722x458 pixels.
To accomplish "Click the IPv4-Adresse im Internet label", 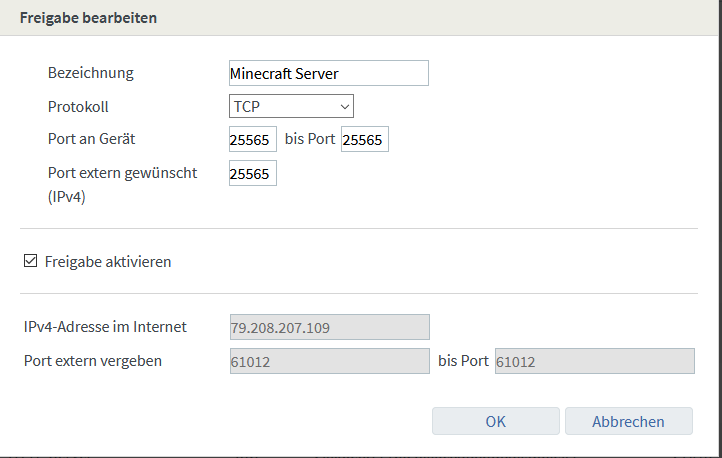I will tap(105, 327).
